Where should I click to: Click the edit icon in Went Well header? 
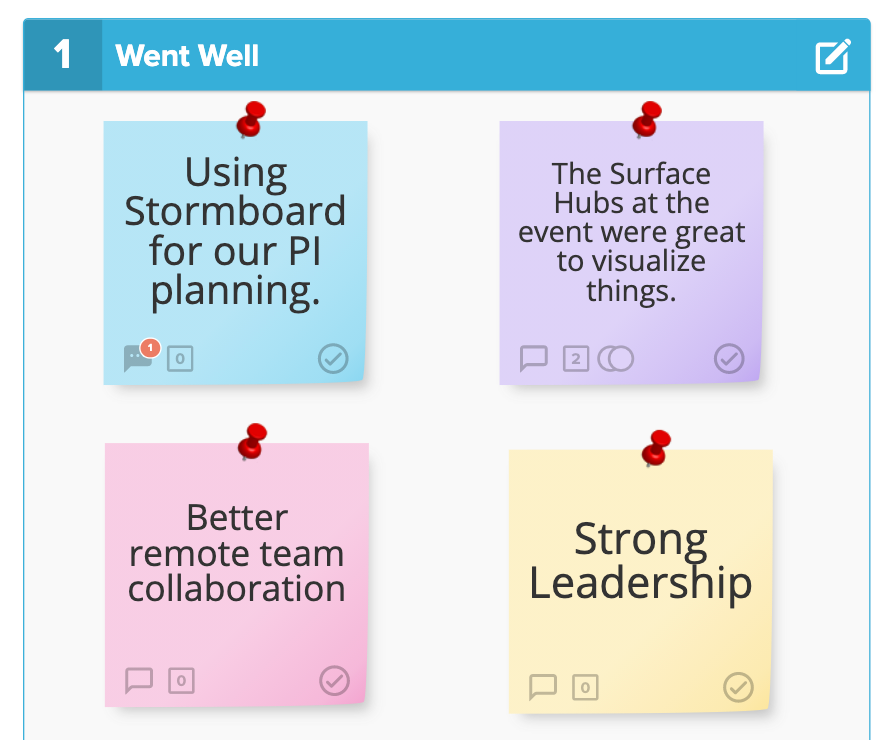tap(833, 56)
